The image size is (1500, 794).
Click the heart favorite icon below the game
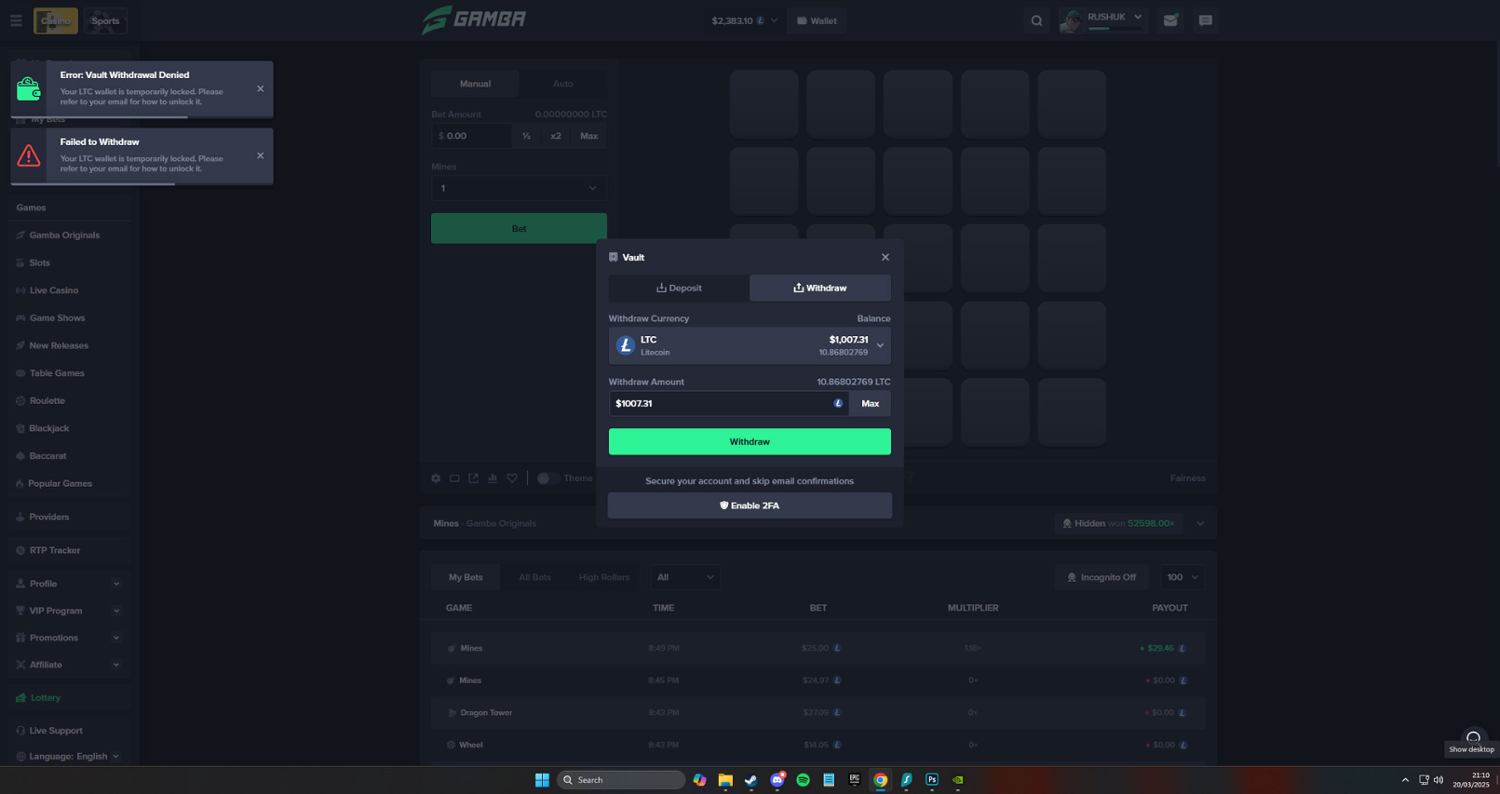512,478
